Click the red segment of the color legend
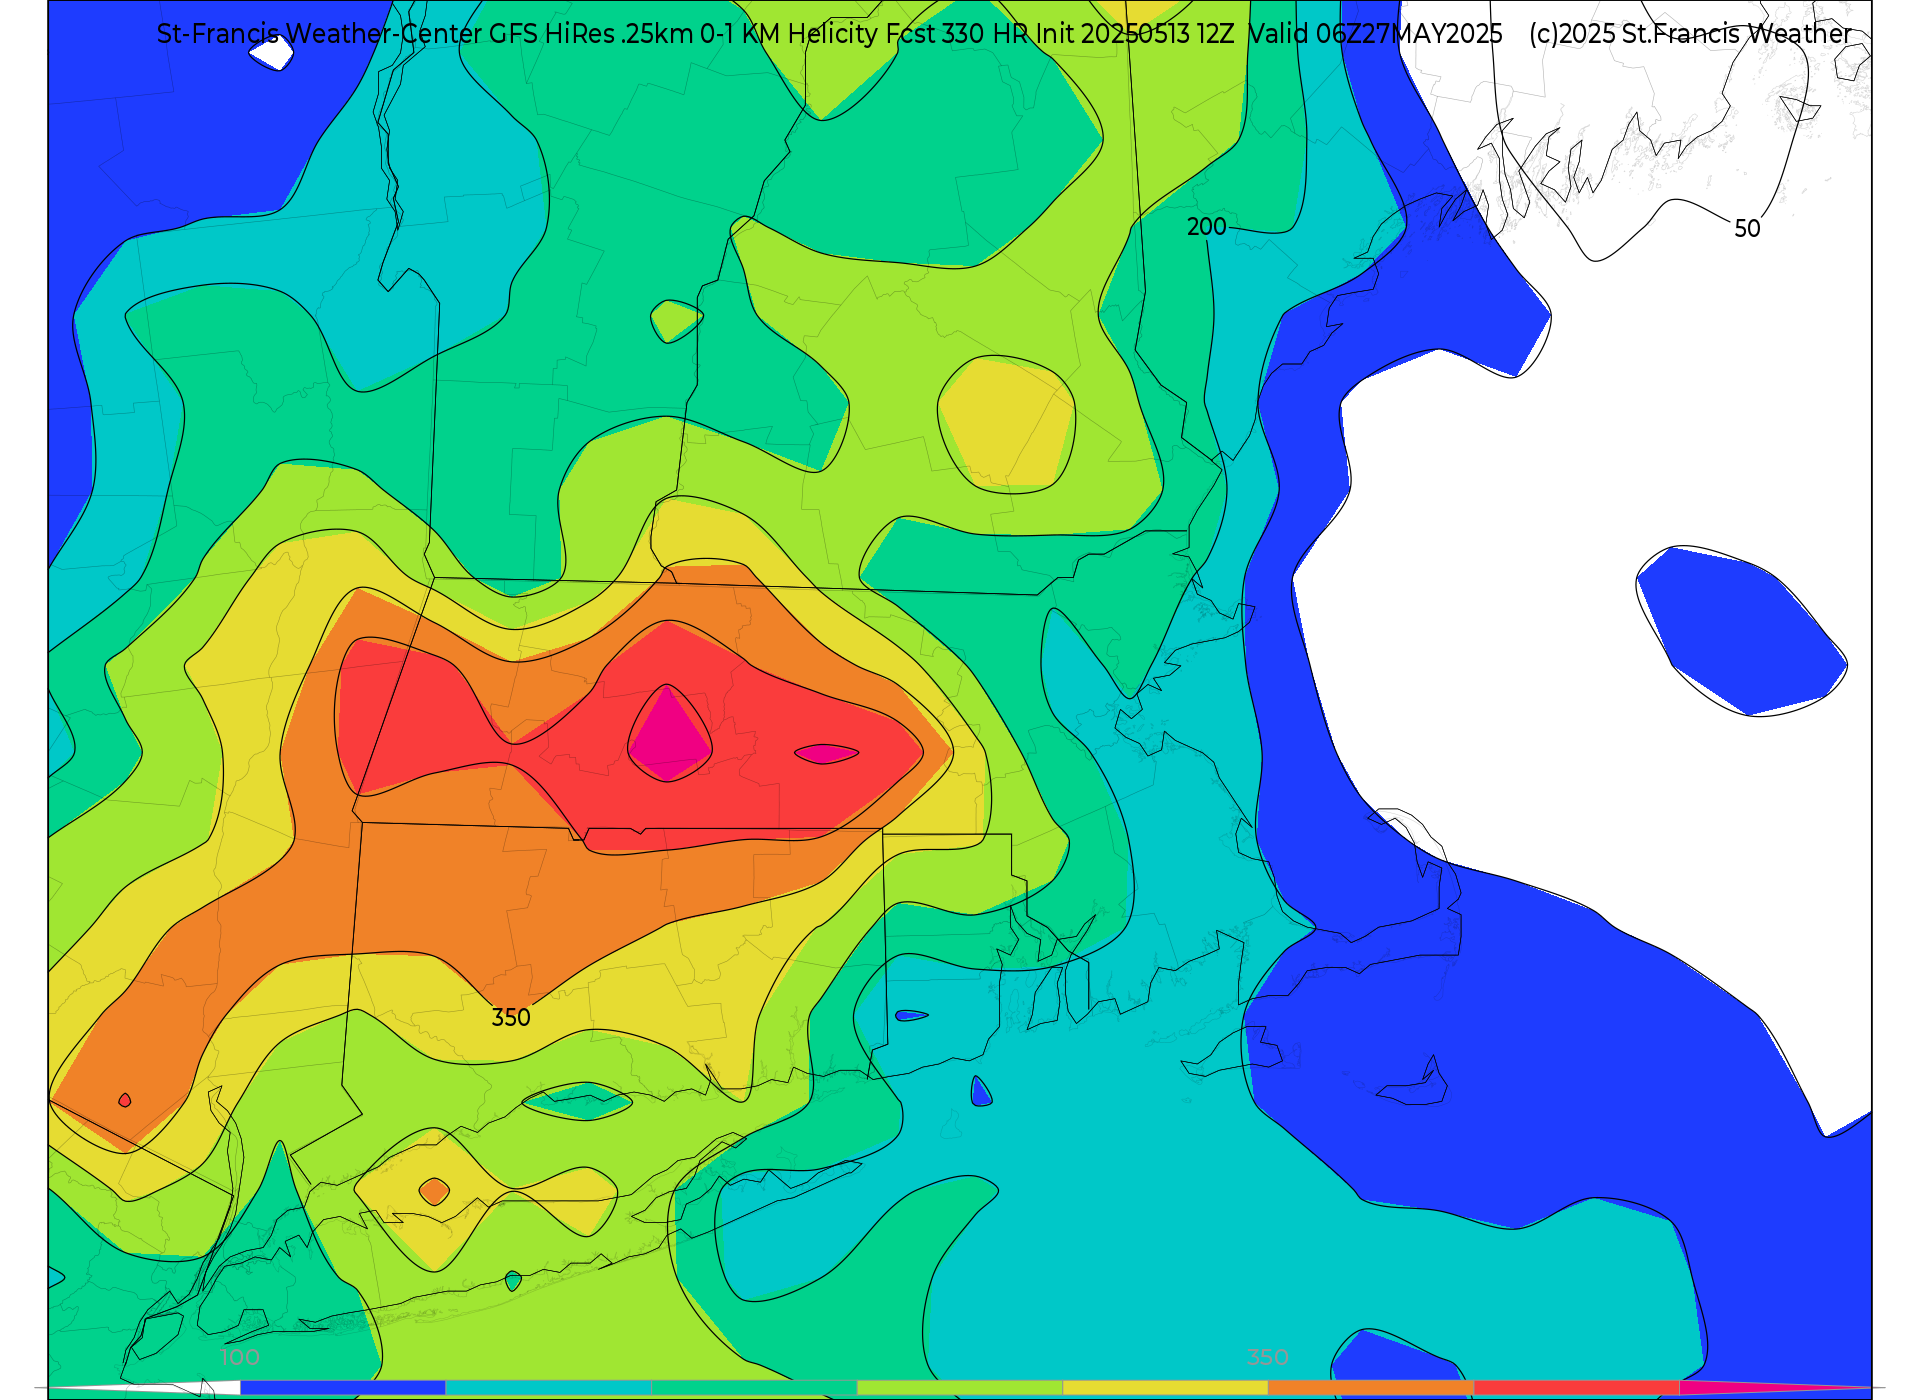Viewport: 1920px width, 1400px height. tap(1577, 1388)
